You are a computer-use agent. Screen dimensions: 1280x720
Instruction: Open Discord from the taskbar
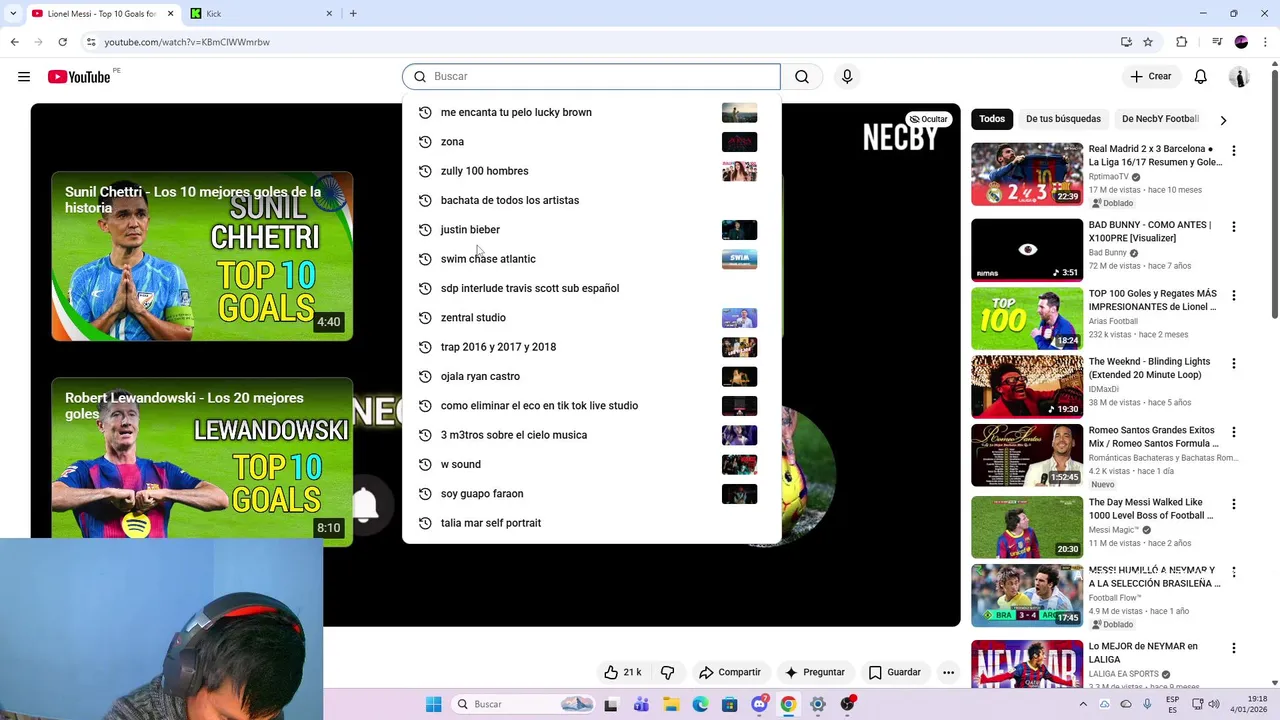(759, 704)
